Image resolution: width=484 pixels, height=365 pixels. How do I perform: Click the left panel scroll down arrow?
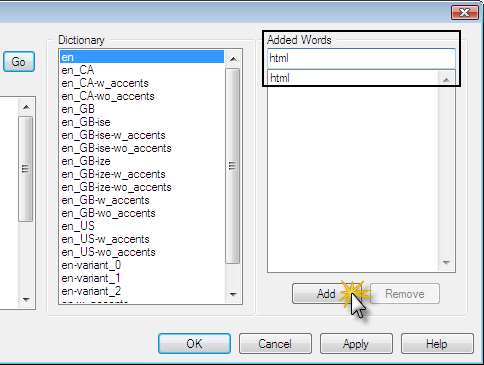(26, 299)
